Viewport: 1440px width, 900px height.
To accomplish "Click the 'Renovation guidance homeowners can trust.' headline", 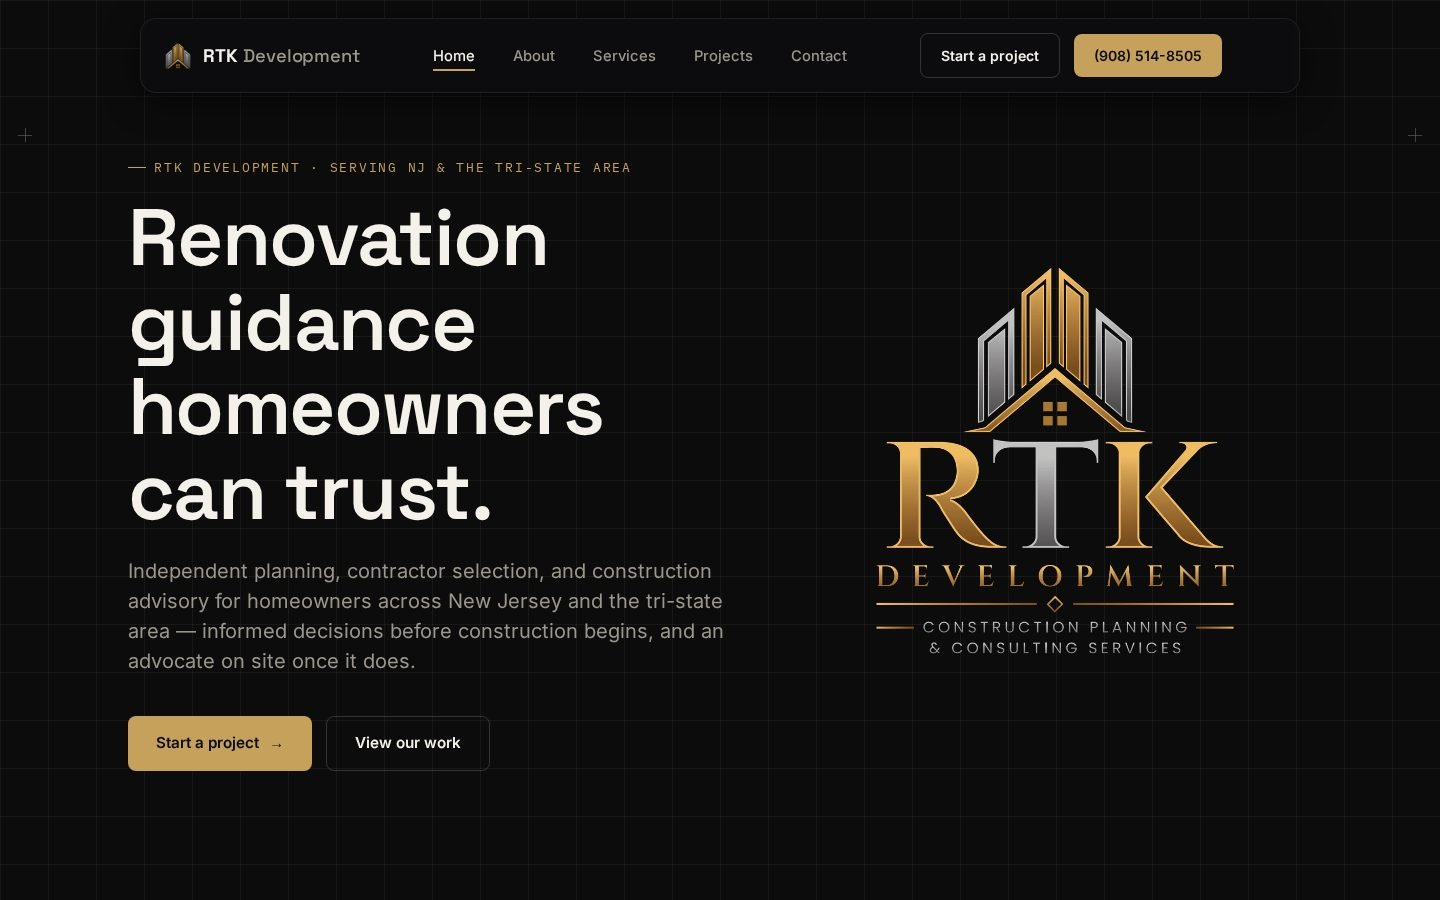I will pyautogui.click(x=367, y=365).
